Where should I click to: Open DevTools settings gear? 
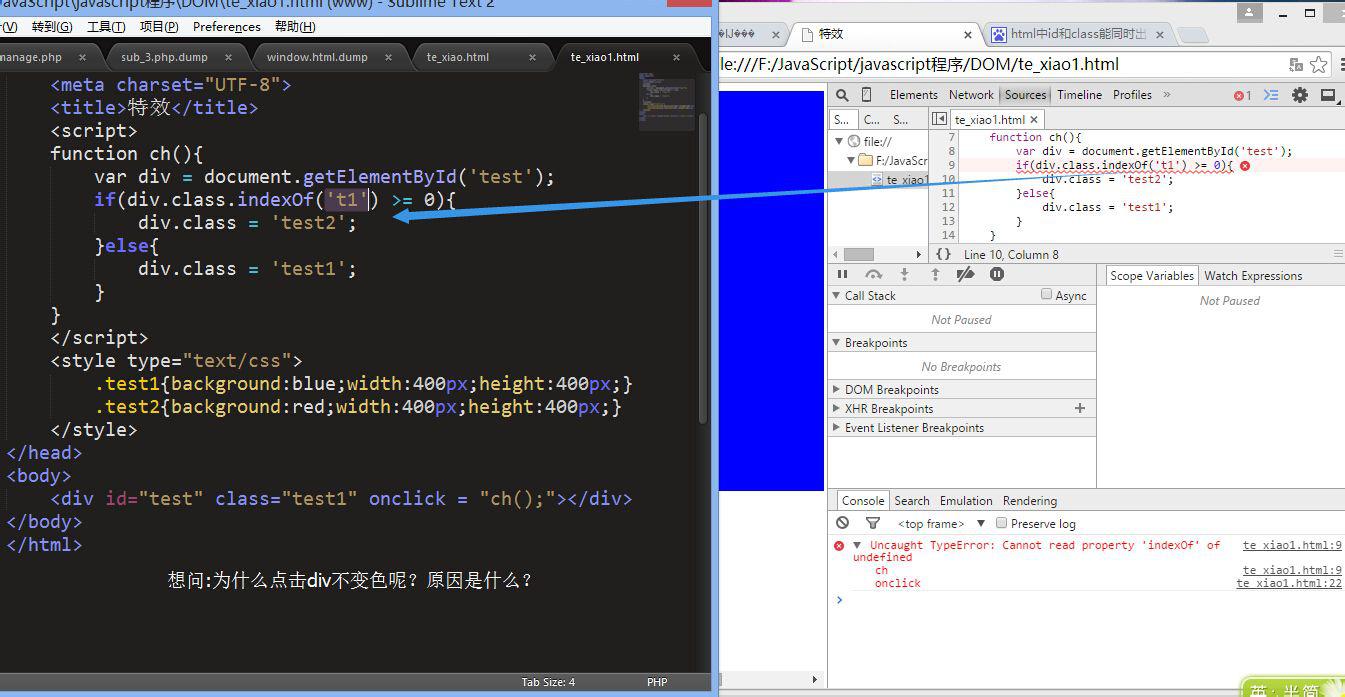[x=1300, y=95]
